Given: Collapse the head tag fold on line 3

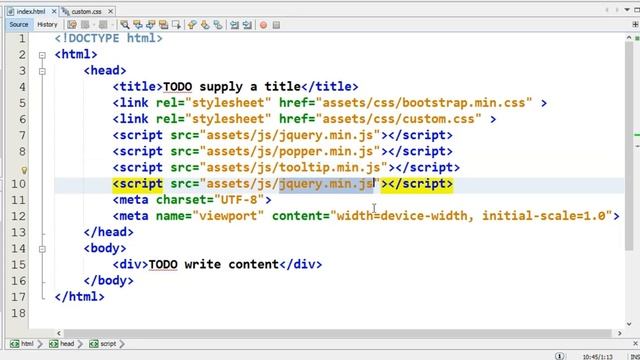Looking at the screenshot, I should (42, 71).
